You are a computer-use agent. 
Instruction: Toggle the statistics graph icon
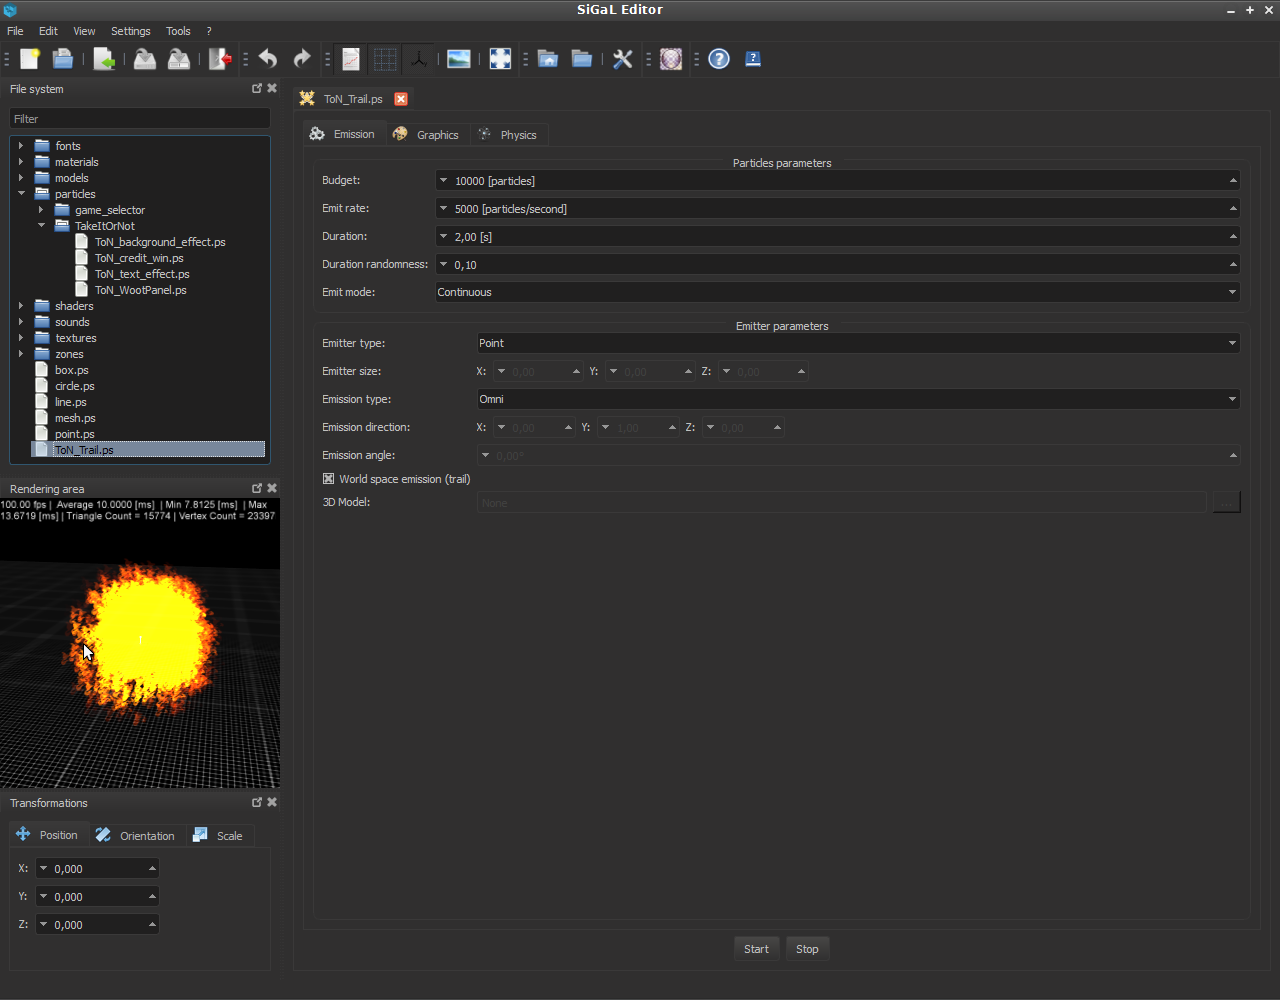(351, 59)
